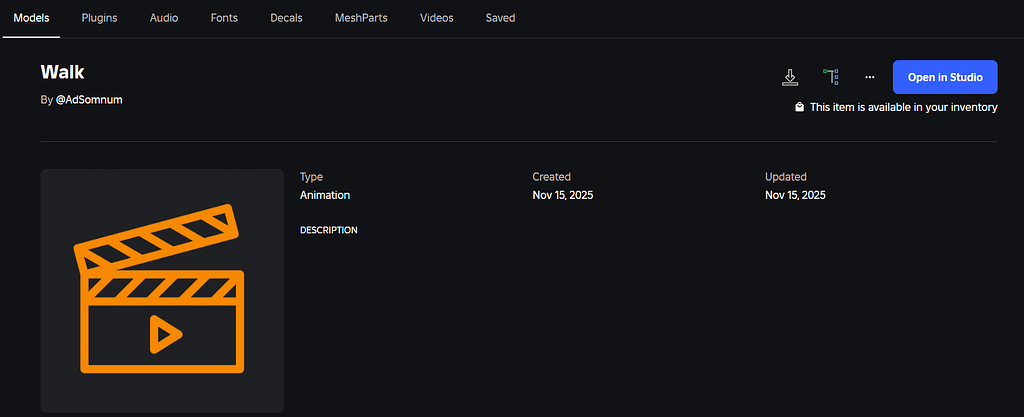
Task: Open the Audio tab
Action: 164,18
